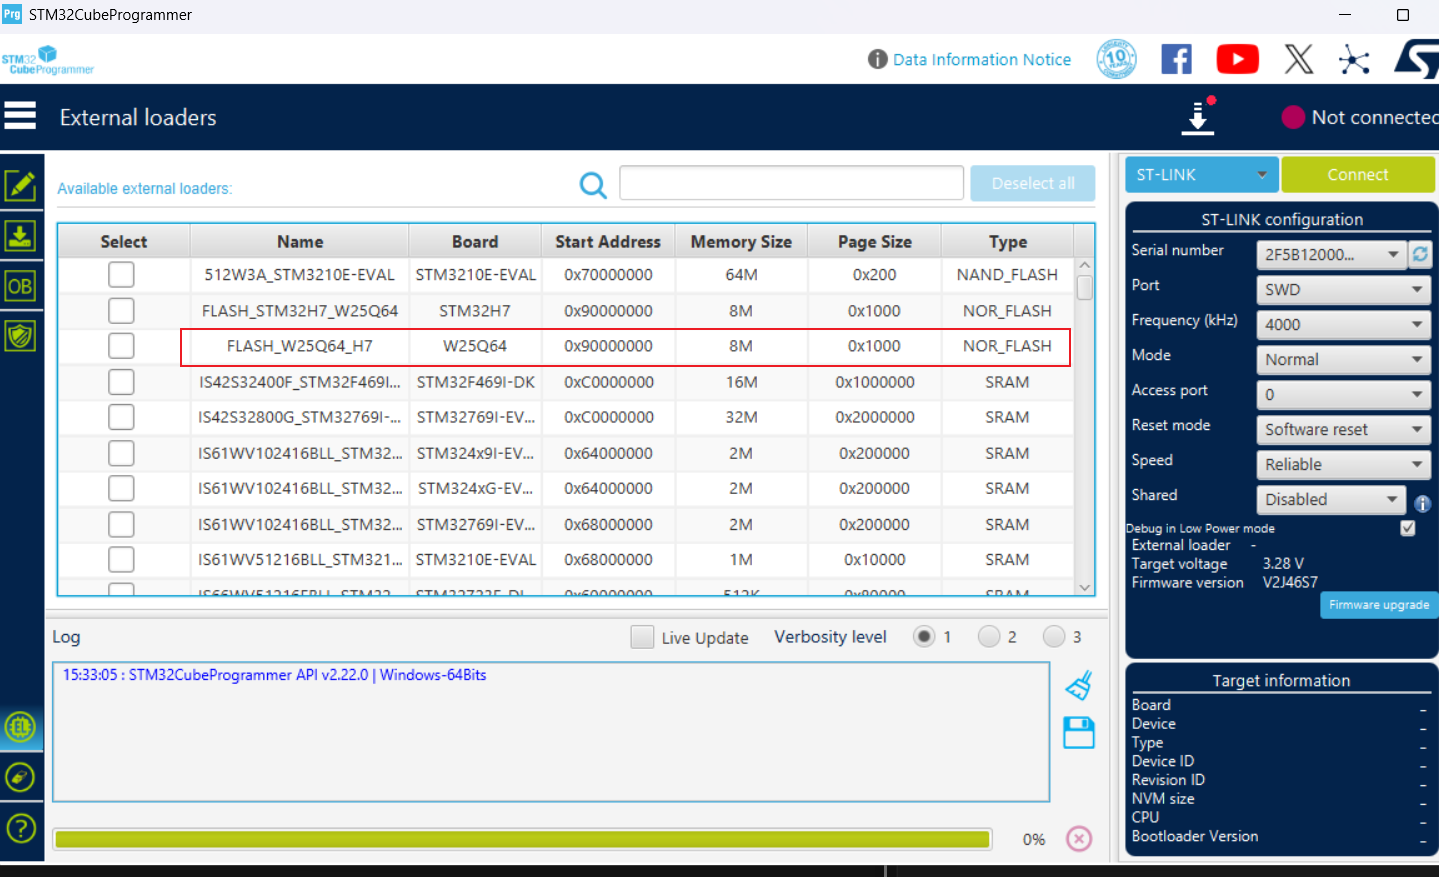Click the Deselect all button
Screen dimensions: 1439x877
(x=1033, y=184)
